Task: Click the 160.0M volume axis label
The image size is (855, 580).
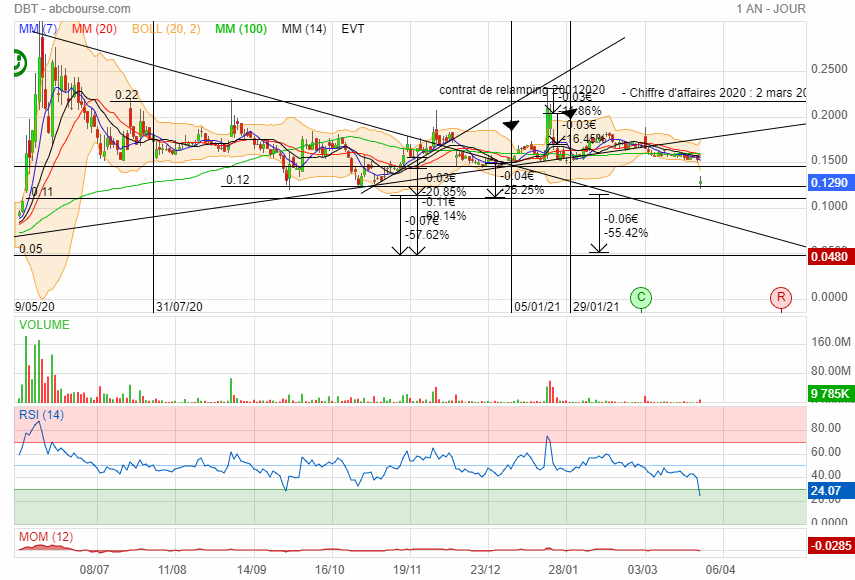Action: (x=831, y=342)
